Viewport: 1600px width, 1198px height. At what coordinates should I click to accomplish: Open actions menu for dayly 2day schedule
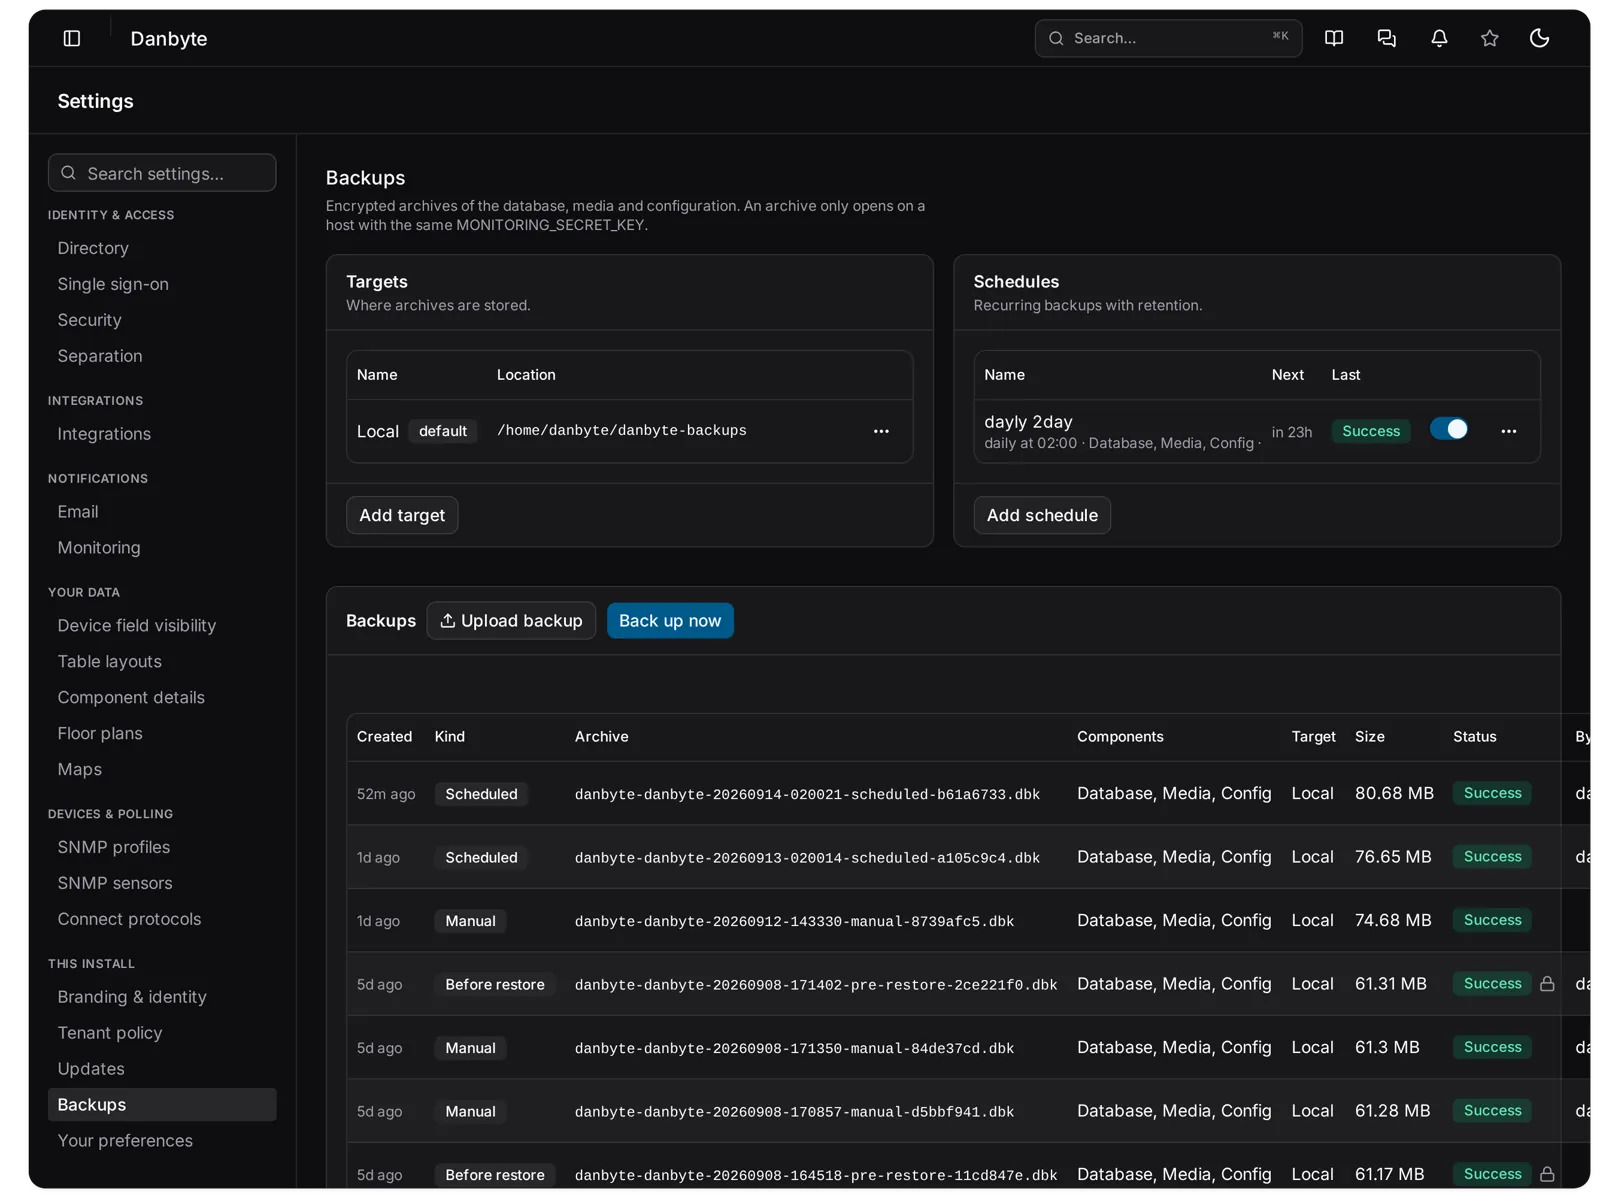click(x=1509, y=431)
